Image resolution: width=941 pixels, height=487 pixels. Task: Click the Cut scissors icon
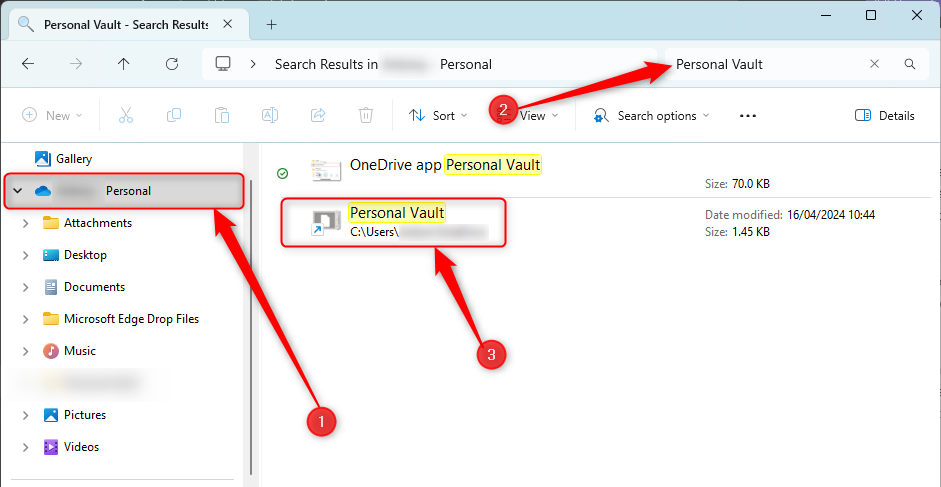coord(125,115)
